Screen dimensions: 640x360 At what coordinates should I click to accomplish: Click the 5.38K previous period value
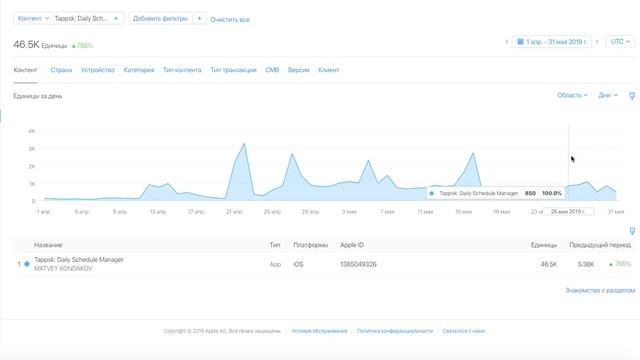586,264
